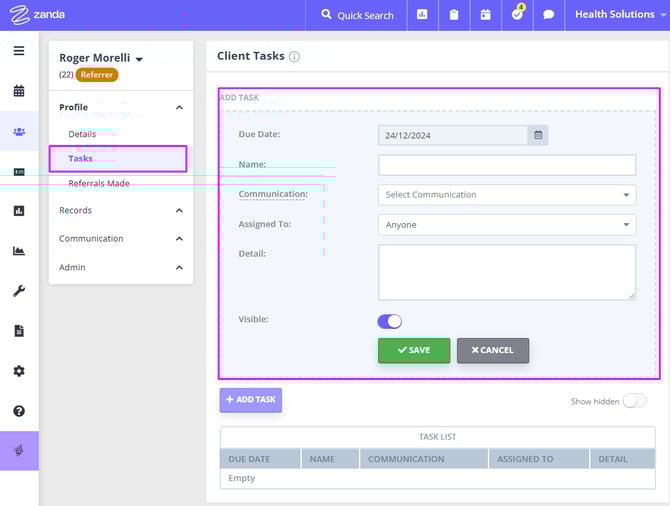
Task: Open the chat bubble messages icon
Action: [x=548, y=15]
